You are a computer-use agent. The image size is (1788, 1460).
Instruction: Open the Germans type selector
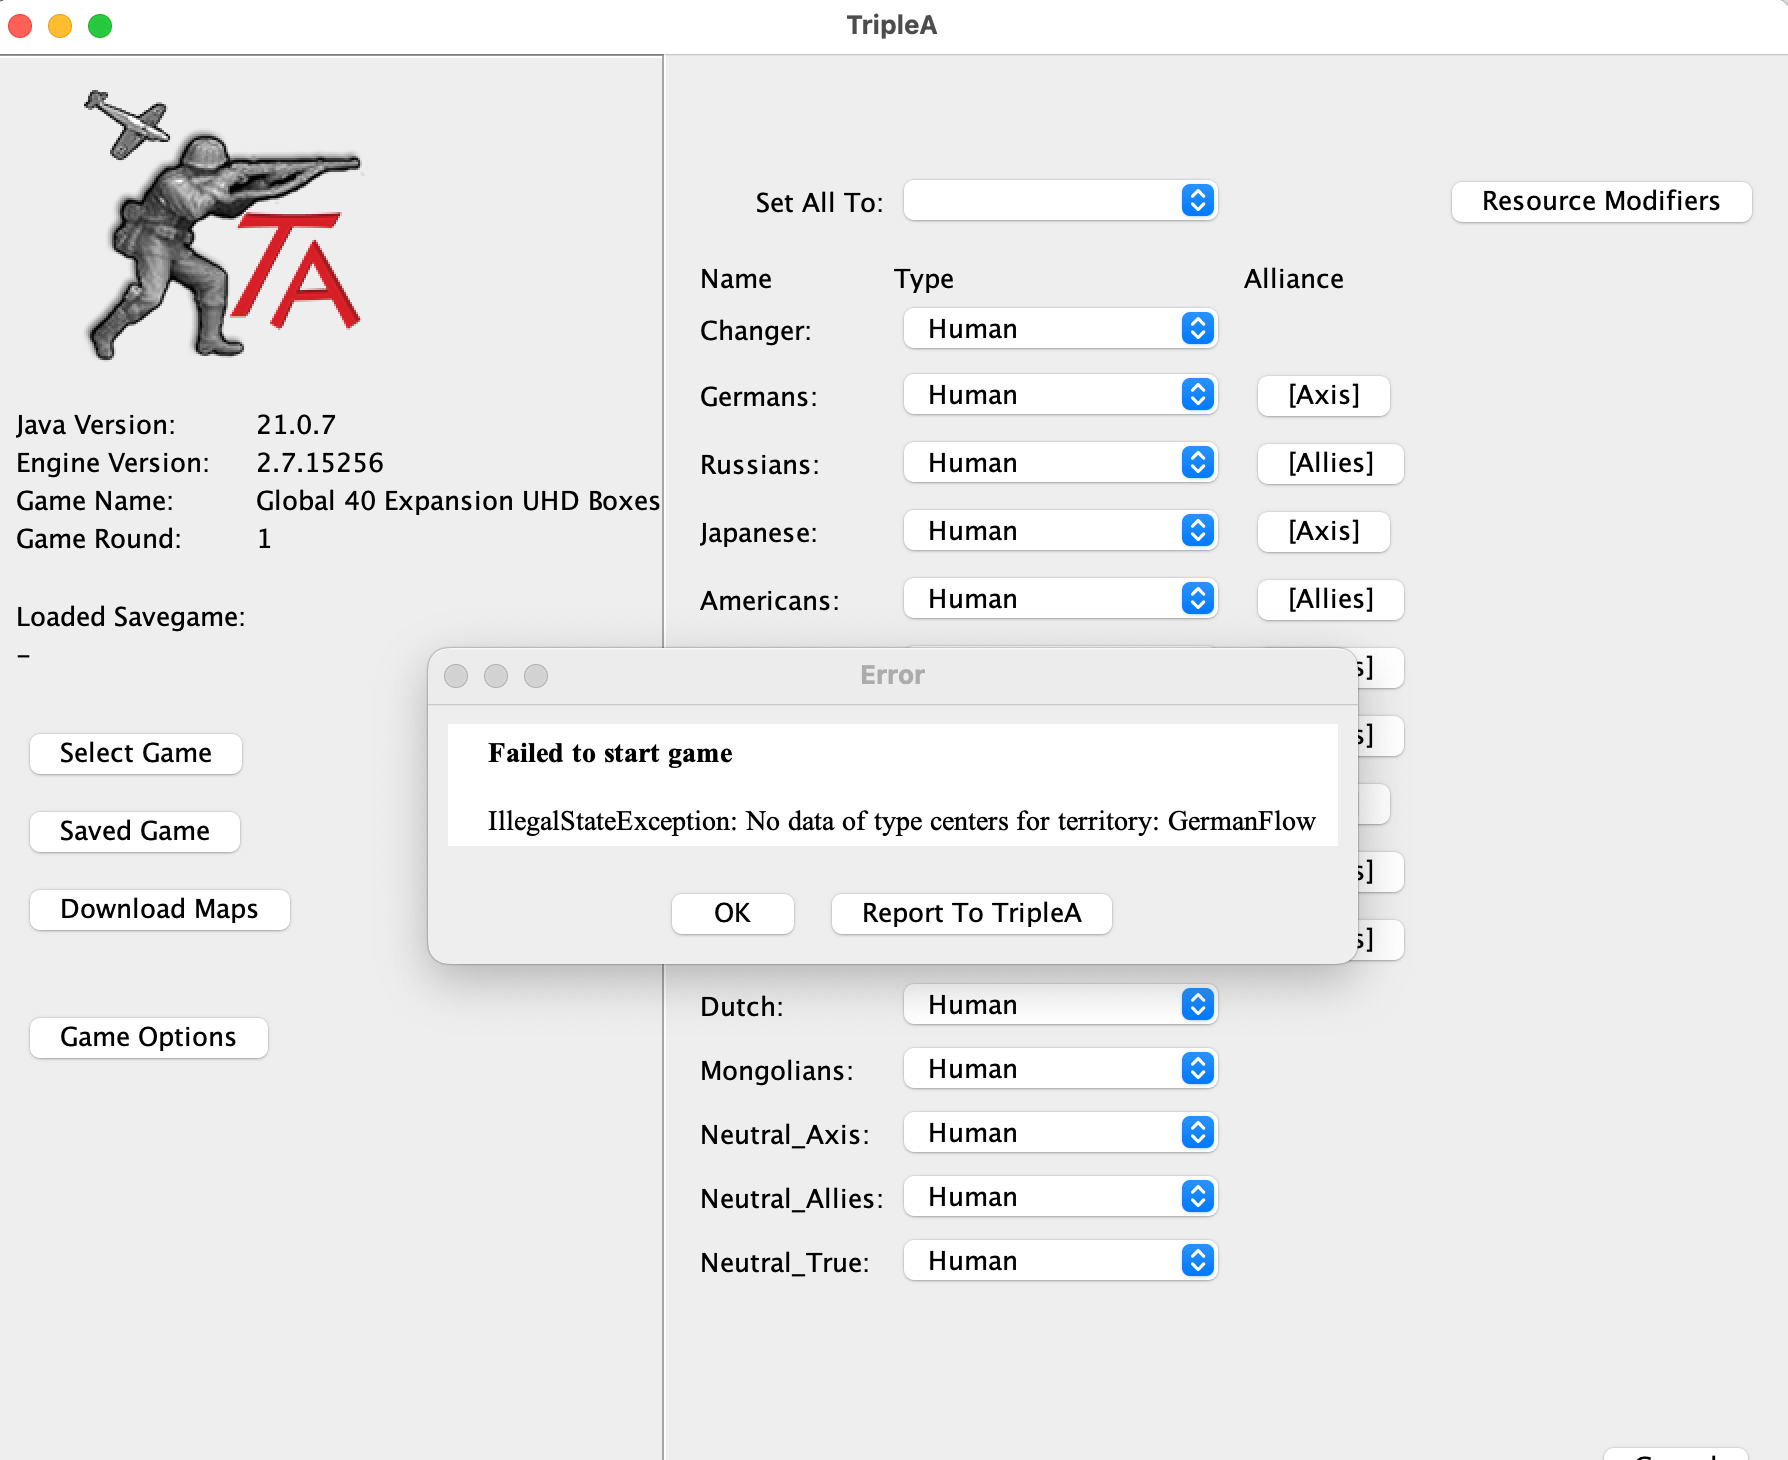1059,394
